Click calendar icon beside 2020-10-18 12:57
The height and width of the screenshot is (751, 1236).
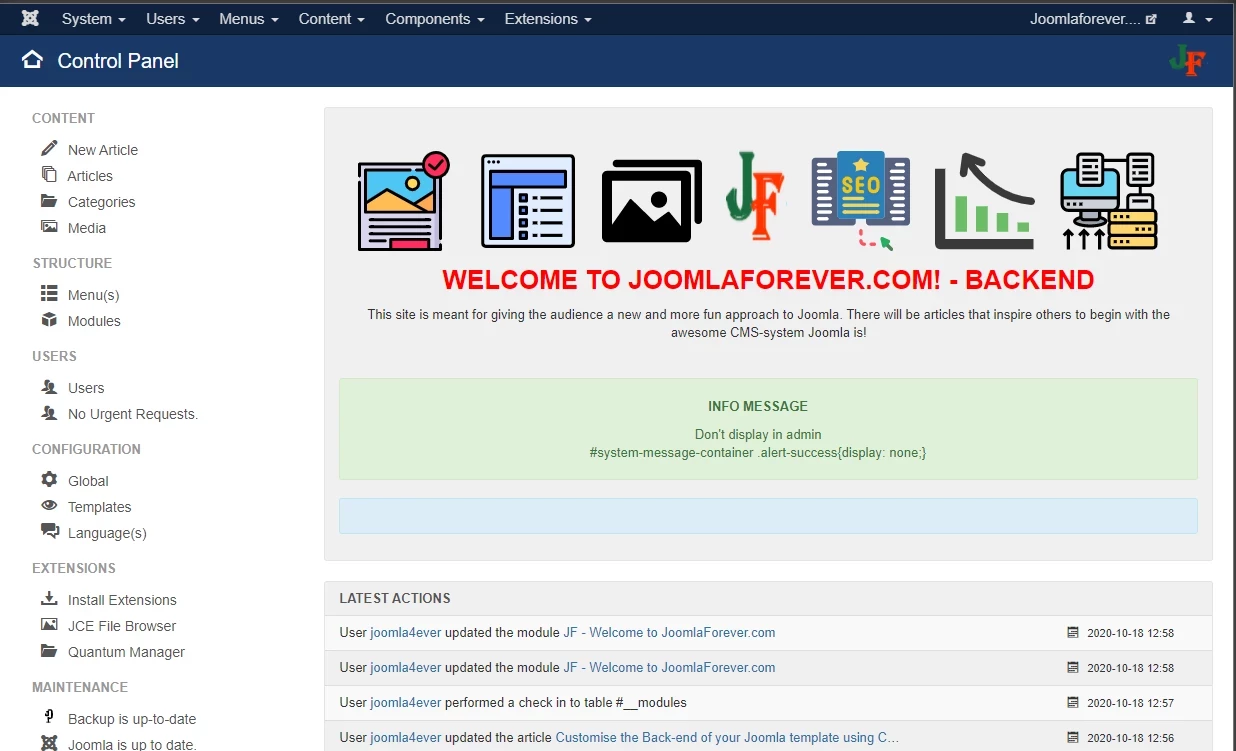[x=1073, y=702]
